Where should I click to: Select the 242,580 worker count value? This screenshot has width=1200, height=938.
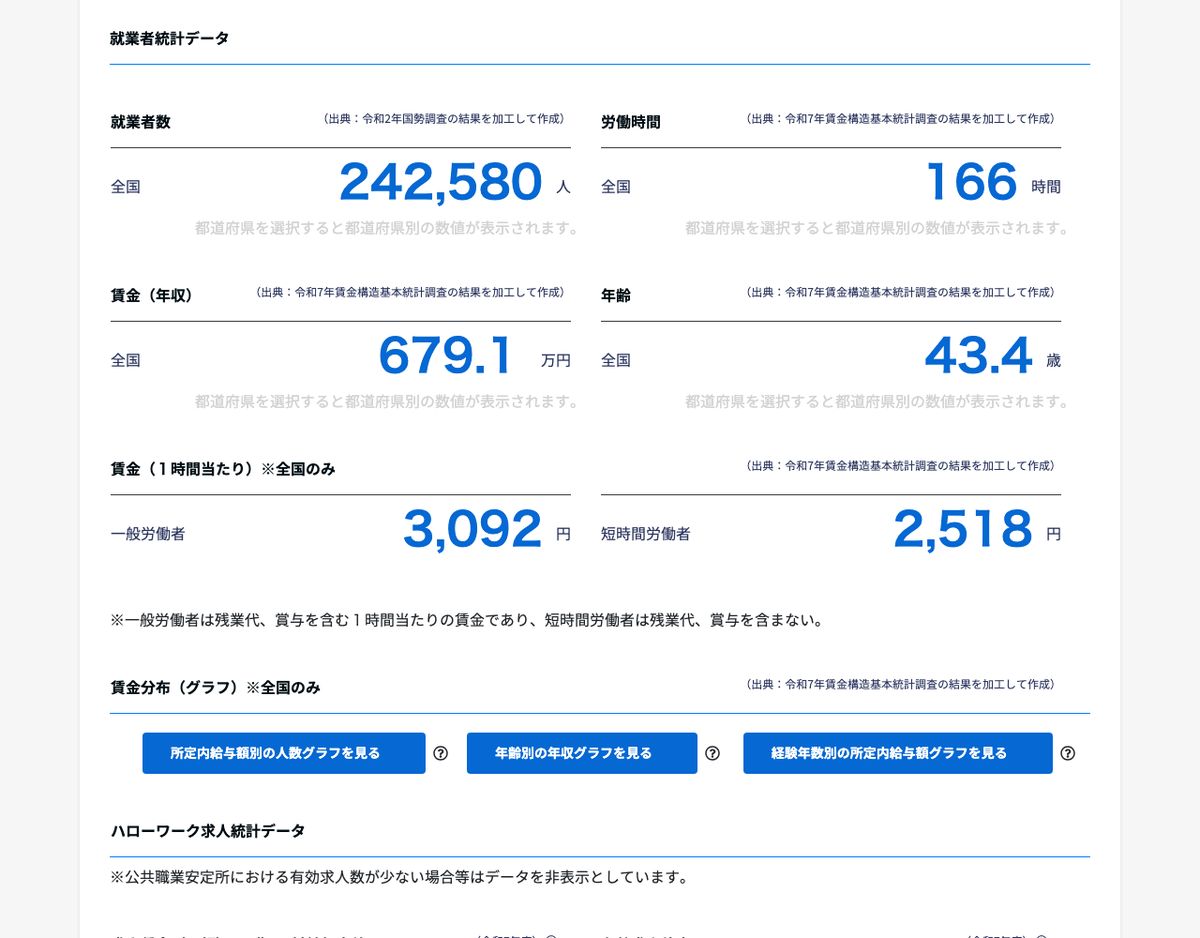click(441, 182)
